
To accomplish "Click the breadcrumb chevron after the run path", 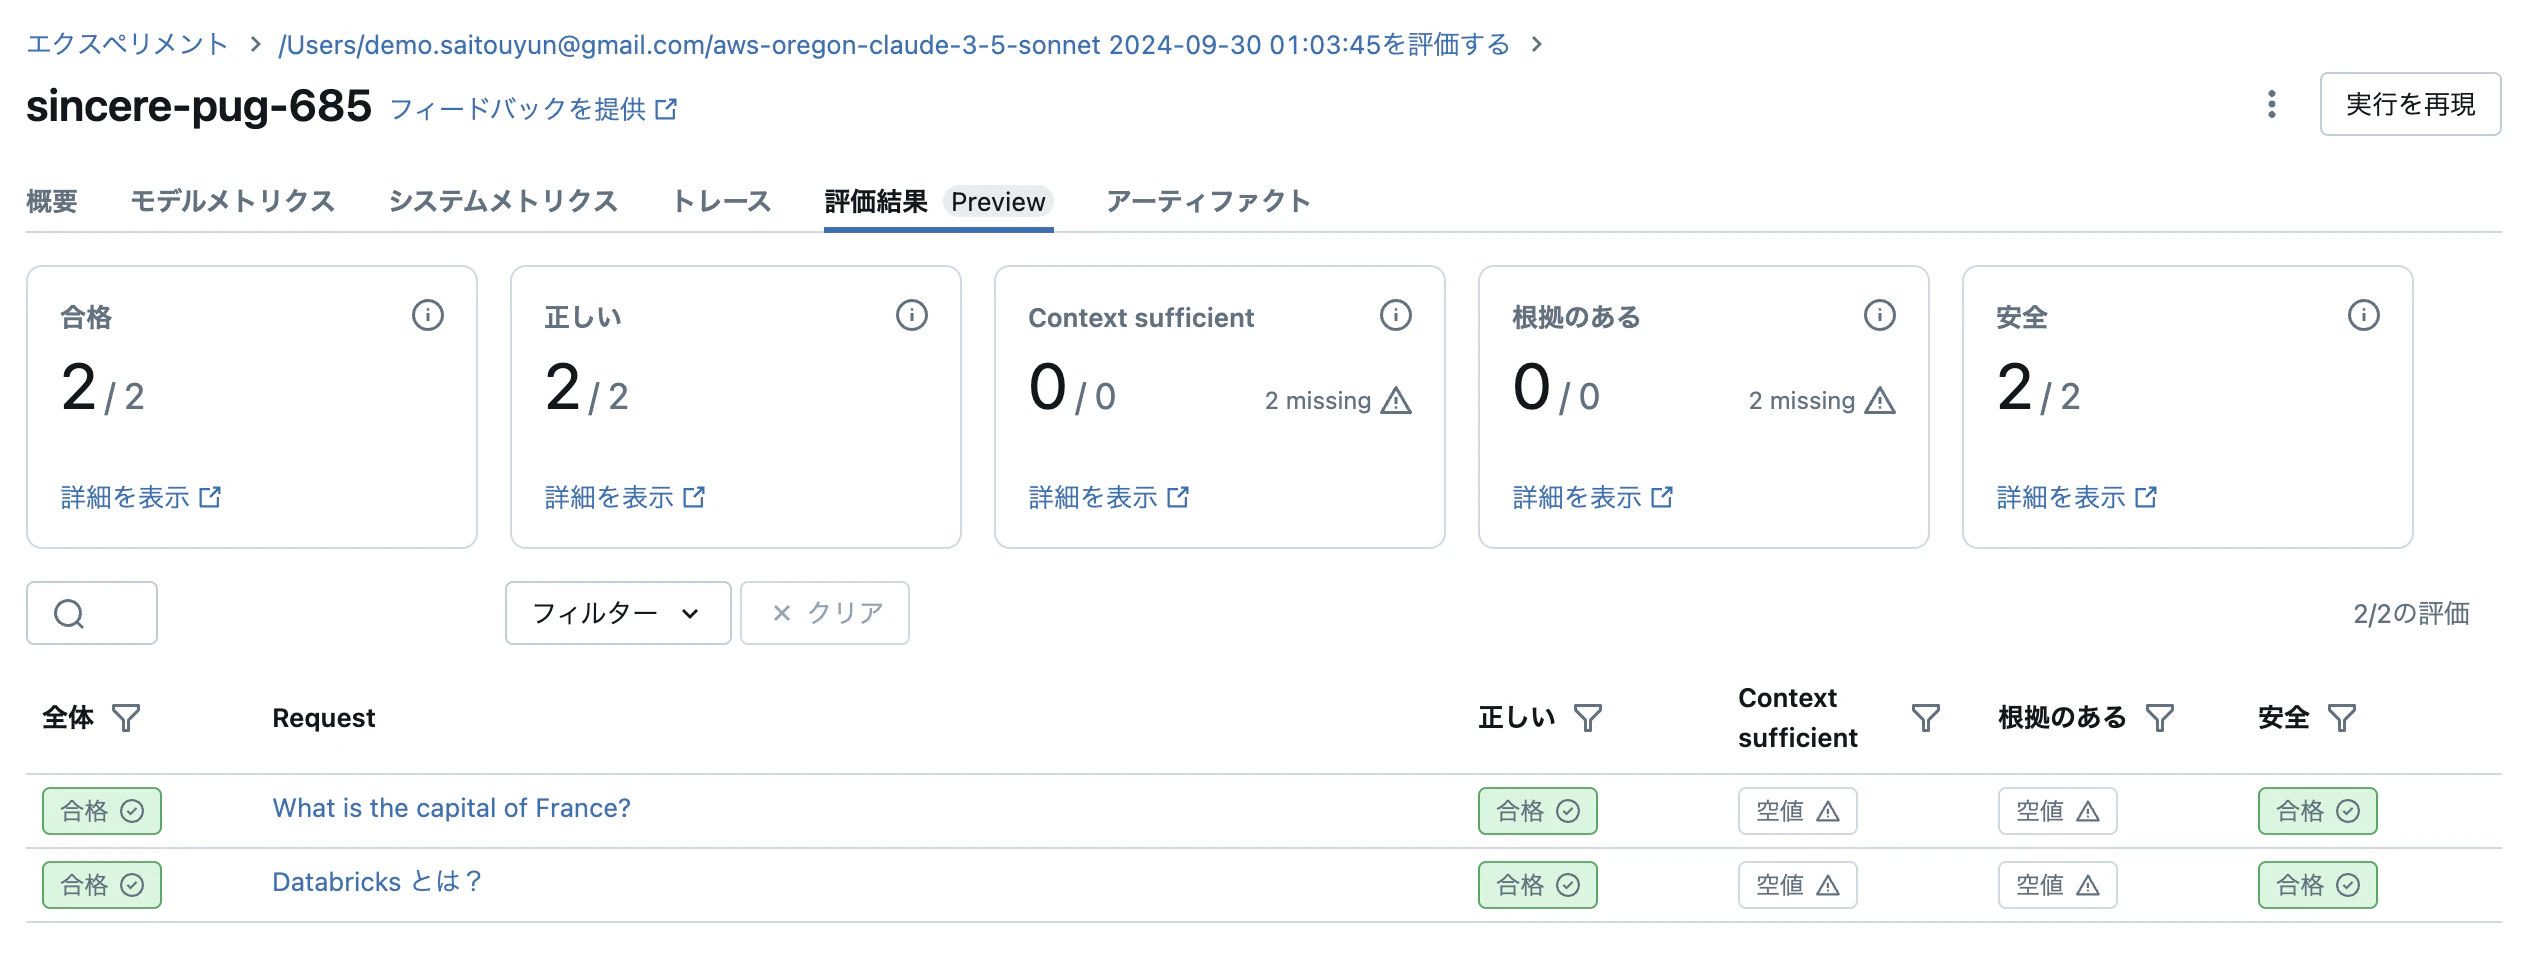I will tap(1537, 45).
